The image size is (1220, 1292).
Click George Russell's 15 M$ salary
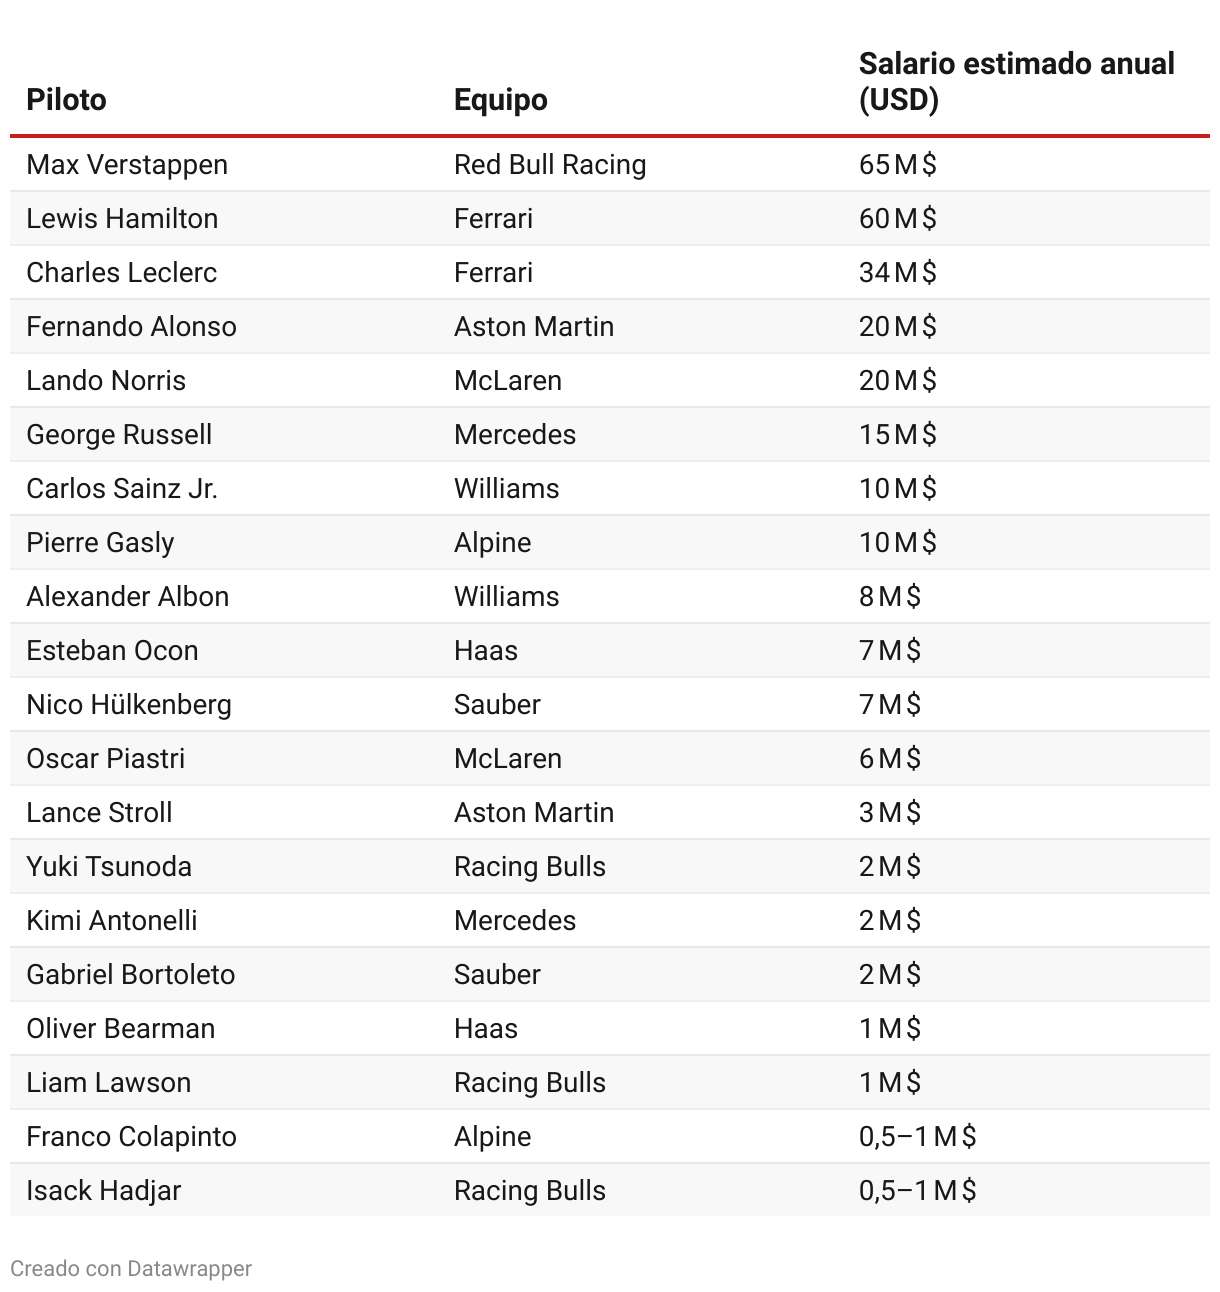click(897, 435)
